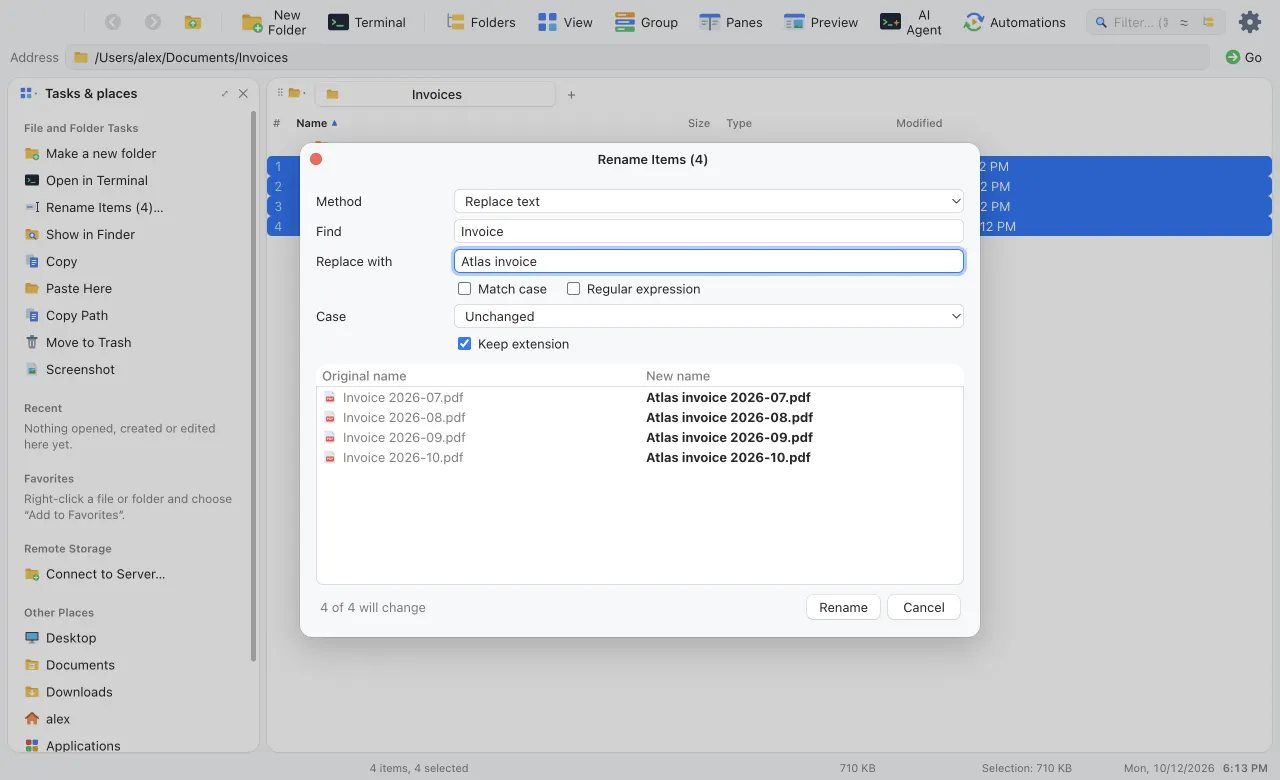The image size is (1280, 780).
Task: Click Show in Finder task
Action: [x=79, y=235]
